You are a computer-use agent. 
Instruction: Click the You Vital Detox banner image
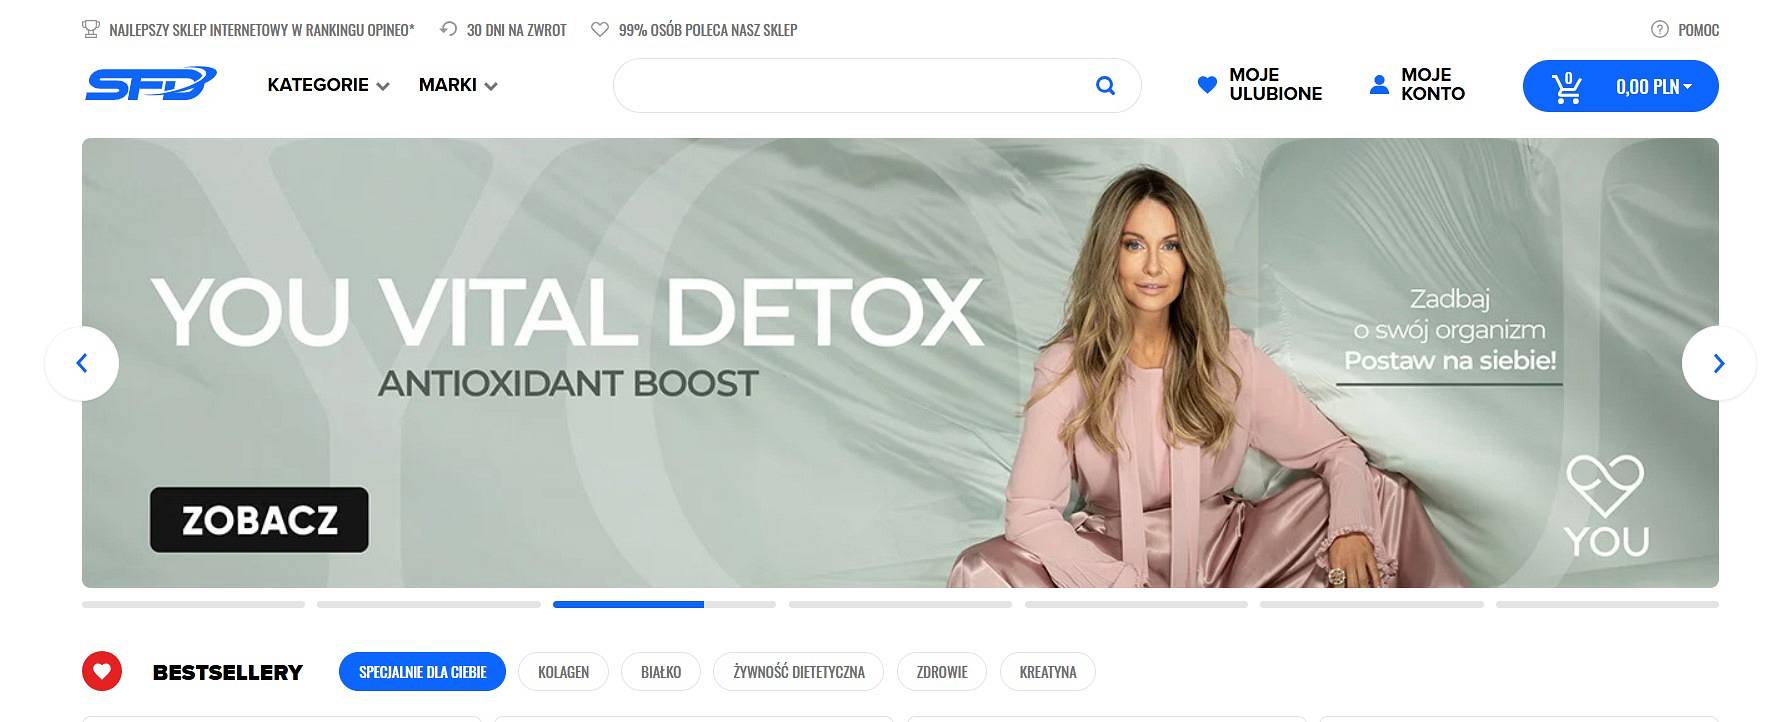click(x=900, y=363)
